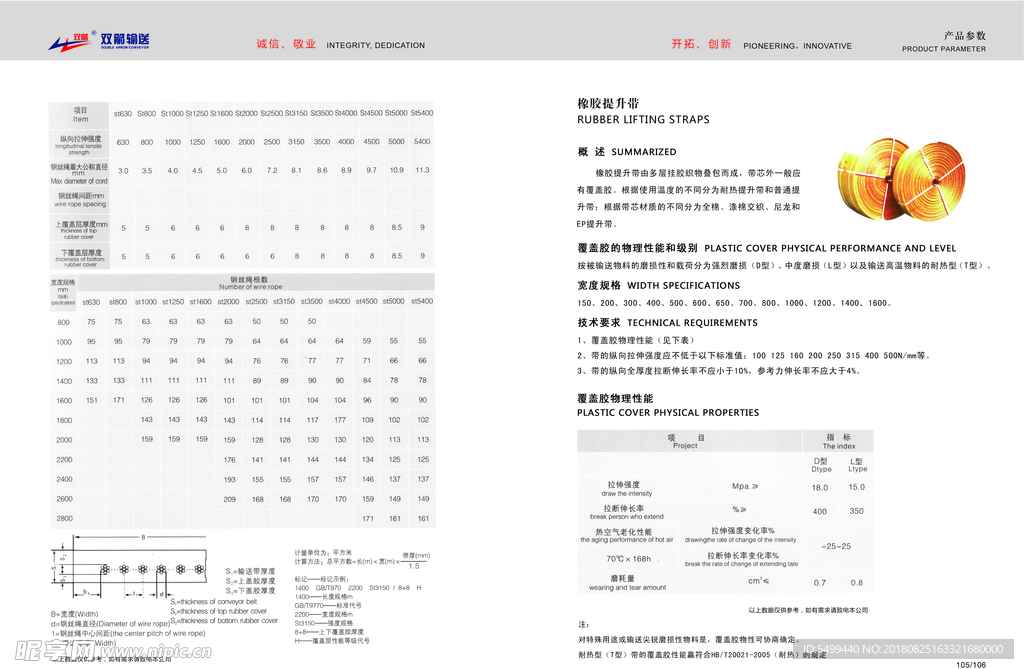Image resolution: width=1024 pixels, height=669 pixels.
Task: Click the St5400 column header in top table
Action: click(x=421, y=113)
